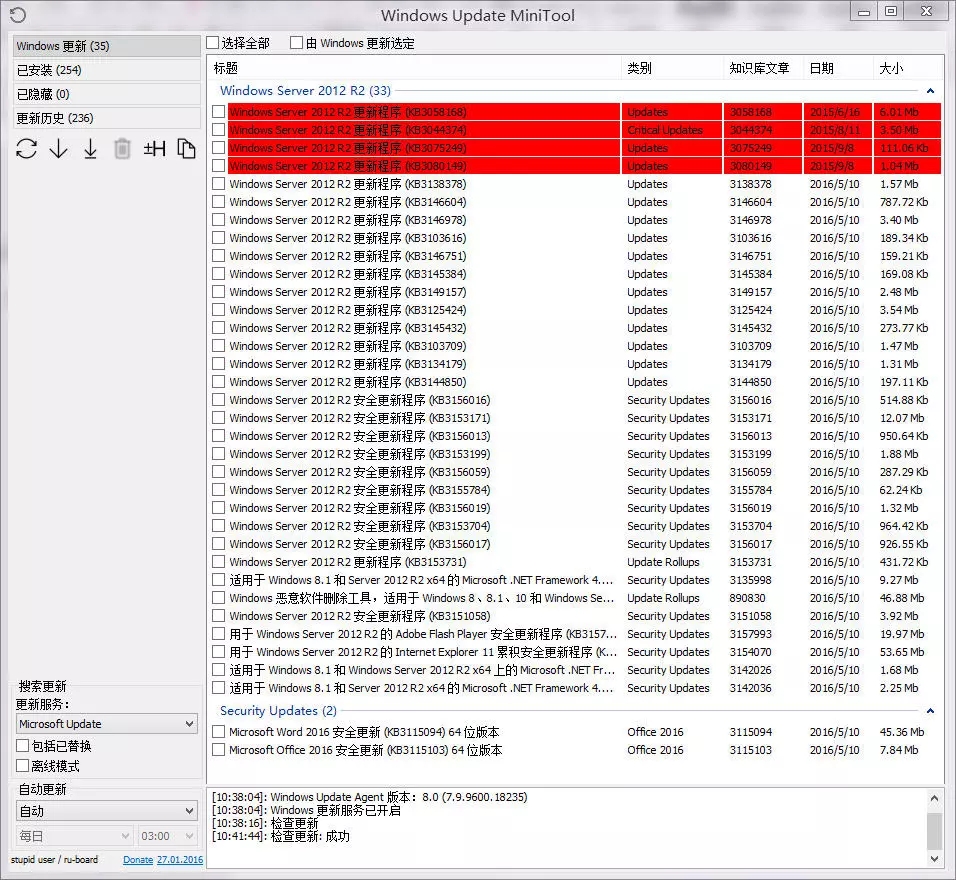956x880 pixels.
Task: Click the greyed-out trash uninstall icon
Action: [x=122, y=149]
